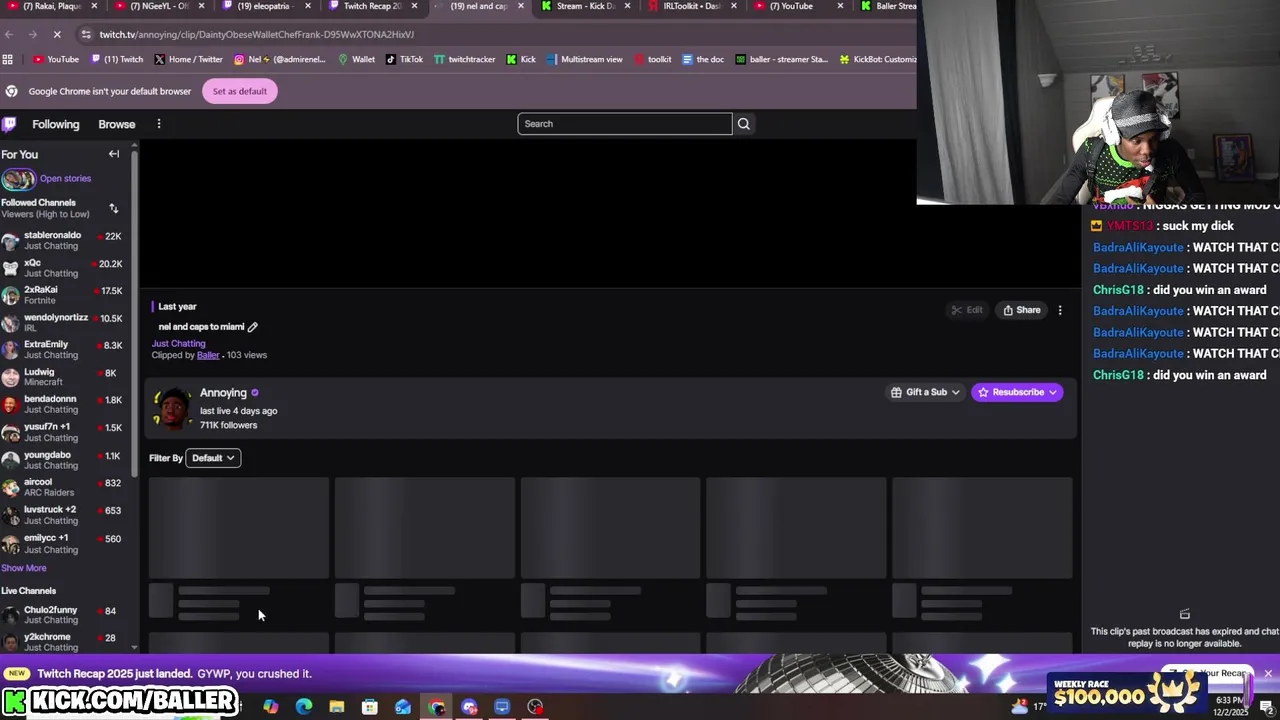Image resolution: width=1280 pixels, height=720 pixels.
Task: Open site information icon in address bar
Action: pyautogui.click(x=86, y=34)
